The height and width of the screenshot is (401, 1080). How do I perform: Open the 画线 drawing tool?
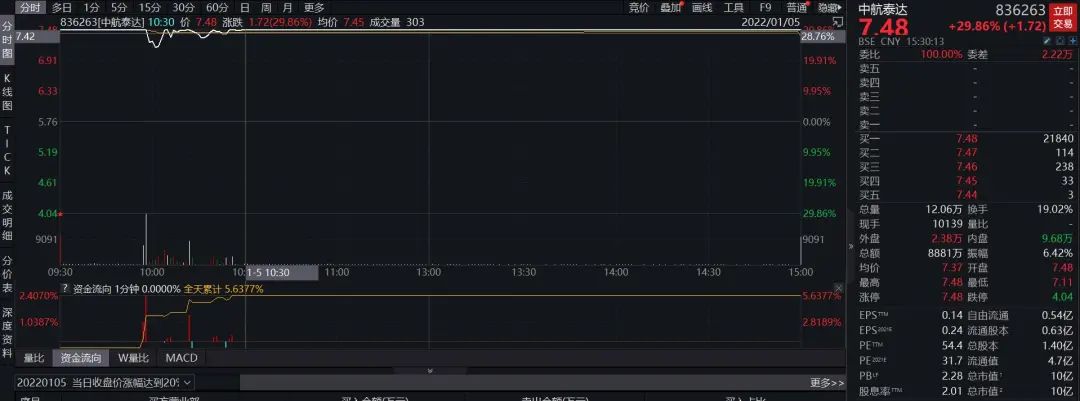tap(701, 8)
